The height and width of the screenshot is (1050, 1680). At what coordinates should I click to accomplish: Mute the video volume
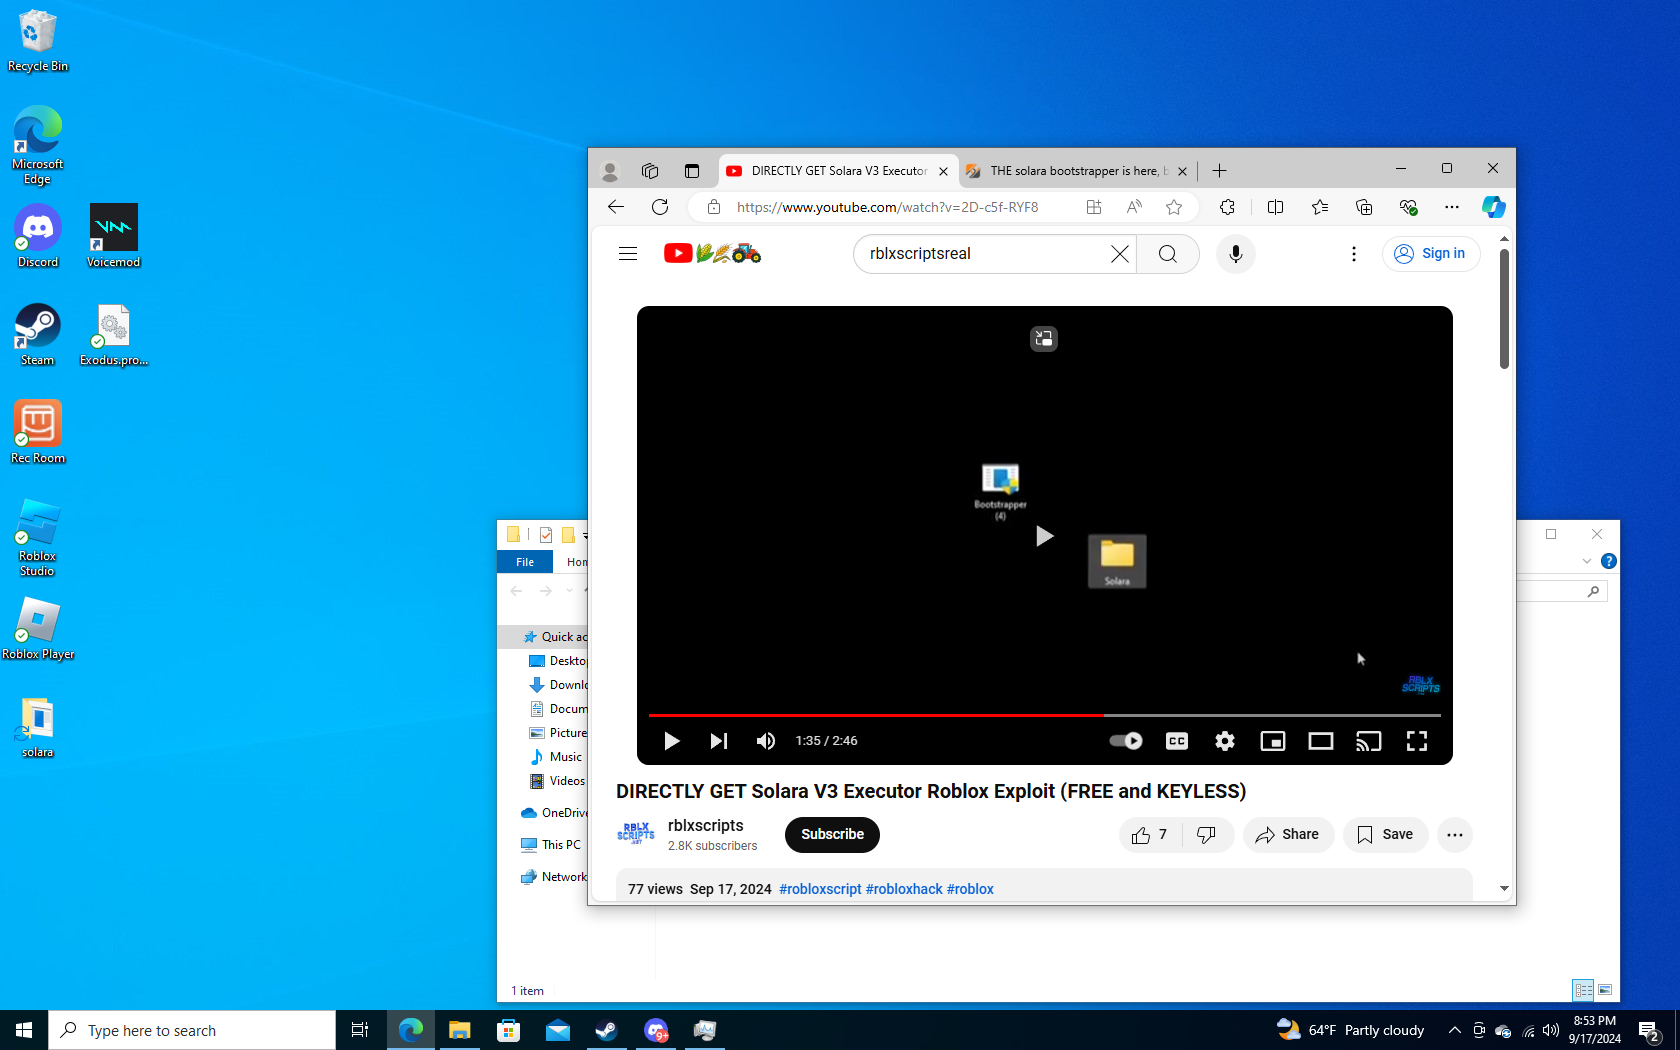point(766,741)
